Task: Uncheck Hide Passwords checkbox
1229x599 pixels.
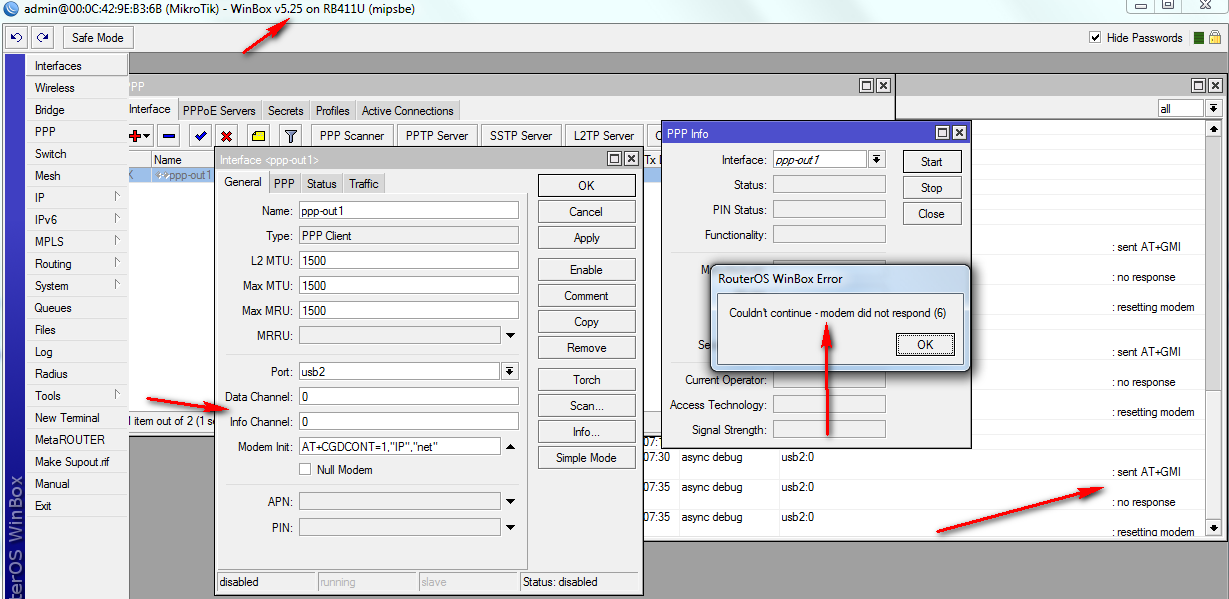Action: (x=1095, y=38)
